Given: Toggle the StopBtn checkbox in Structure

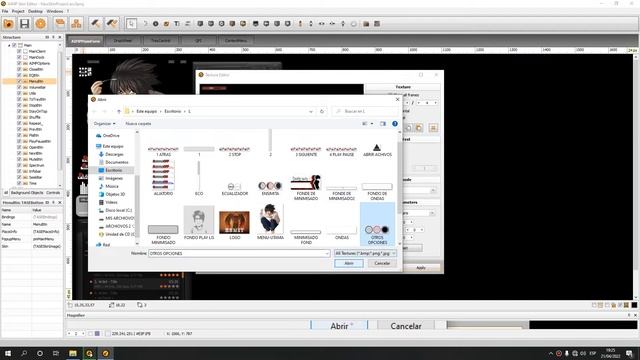Looking at the screenshot, I should point(19,105).
